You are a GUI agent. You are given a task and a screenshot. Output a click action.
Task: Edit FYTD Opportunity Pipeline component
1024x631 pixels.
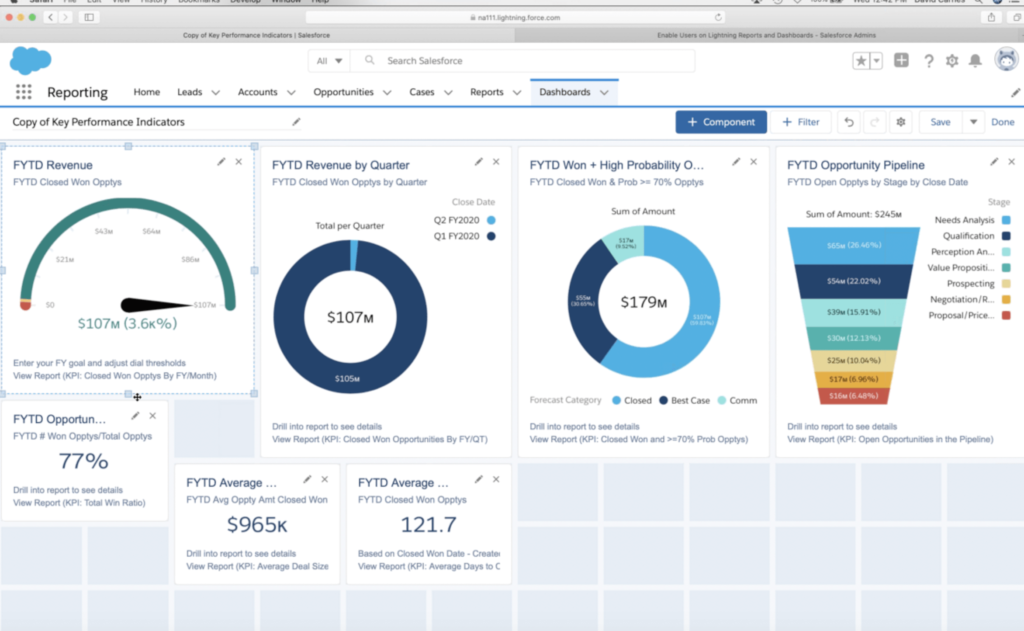[994, 161]
